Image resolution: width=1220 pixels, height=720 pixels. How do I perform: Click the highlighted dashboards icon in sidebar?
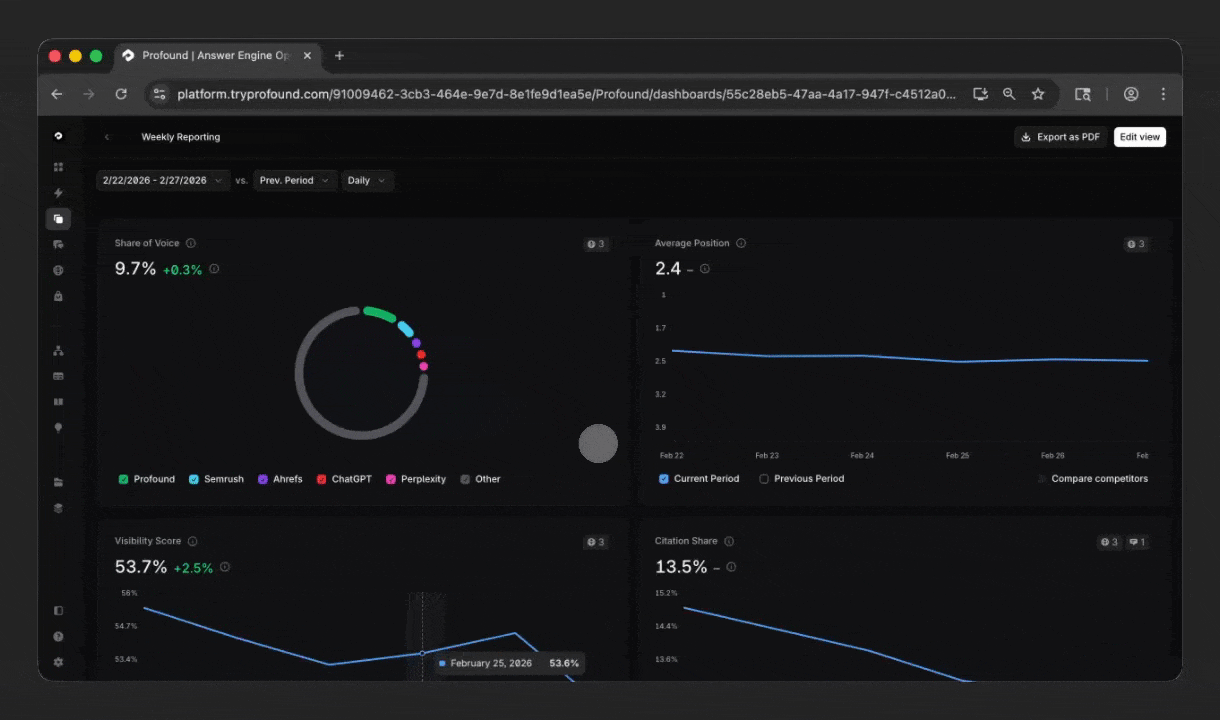tap(58, 218)
